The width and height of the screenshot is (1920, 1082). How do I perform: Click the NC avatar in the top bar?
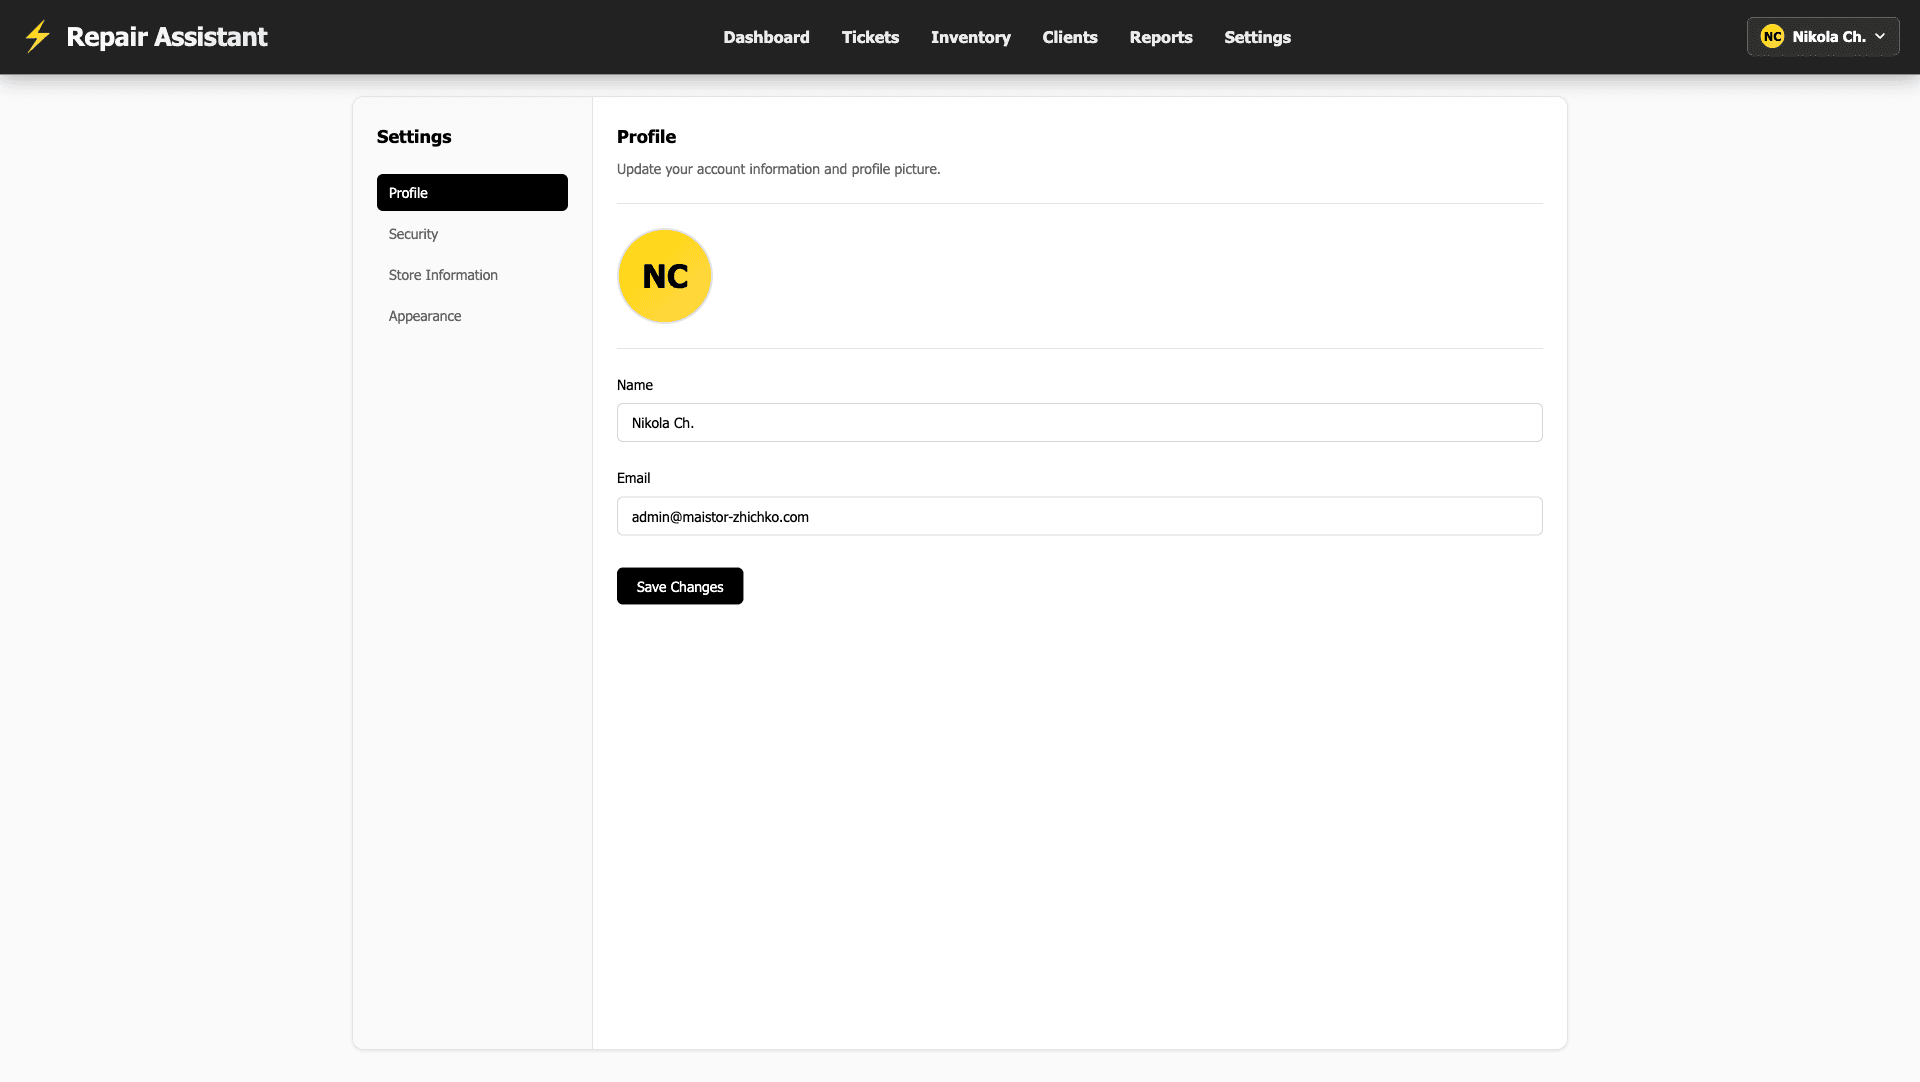coord(1773,36)
